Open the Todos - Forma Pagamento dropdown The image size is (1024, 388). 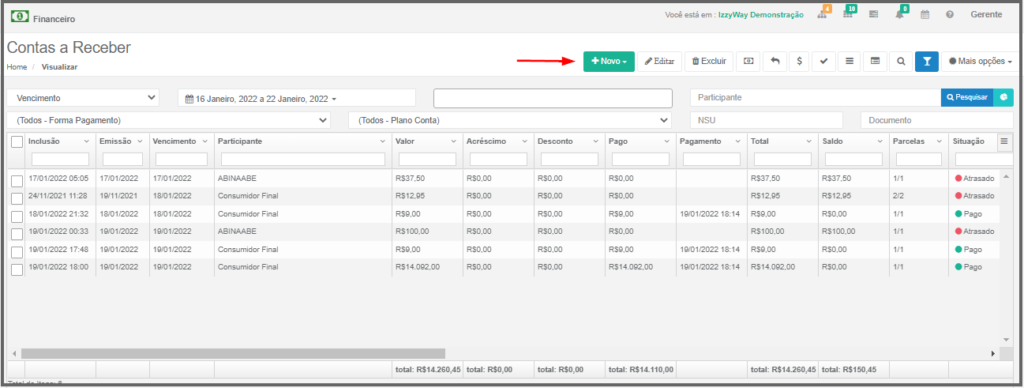click(168, 120)
